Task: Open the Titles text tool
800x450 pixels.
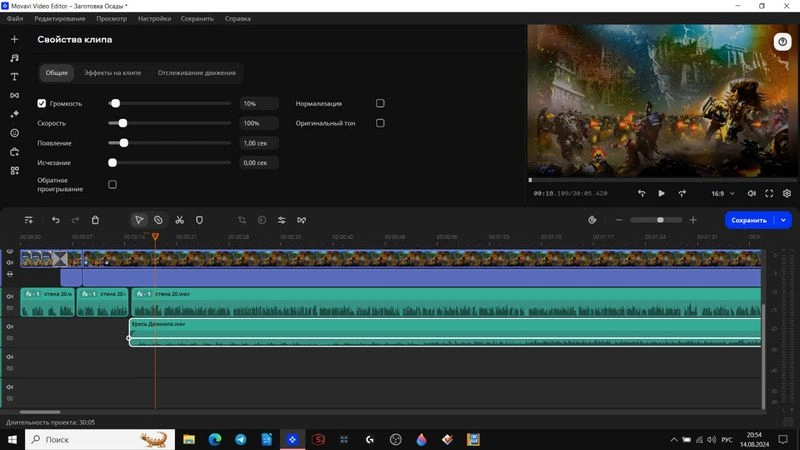Action: click(14, 77)
